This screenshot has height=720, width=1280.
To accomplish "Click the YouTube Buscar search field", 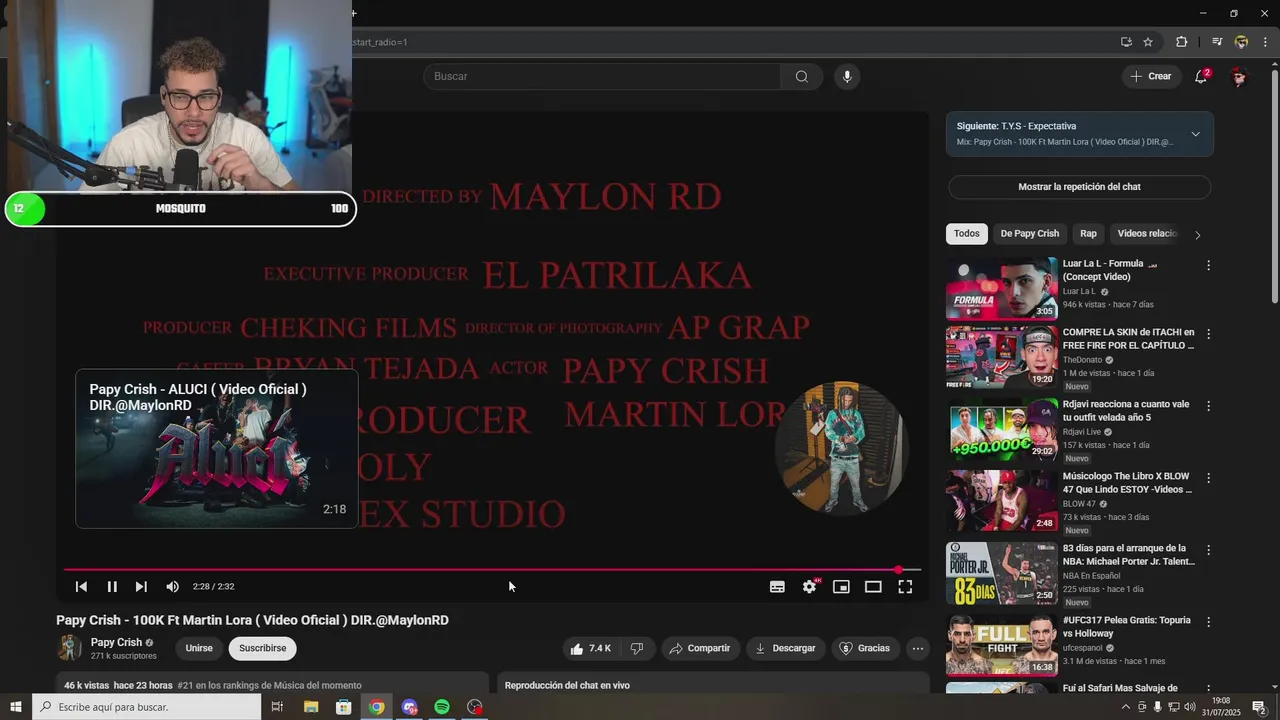I will click(x=602, y=77).
